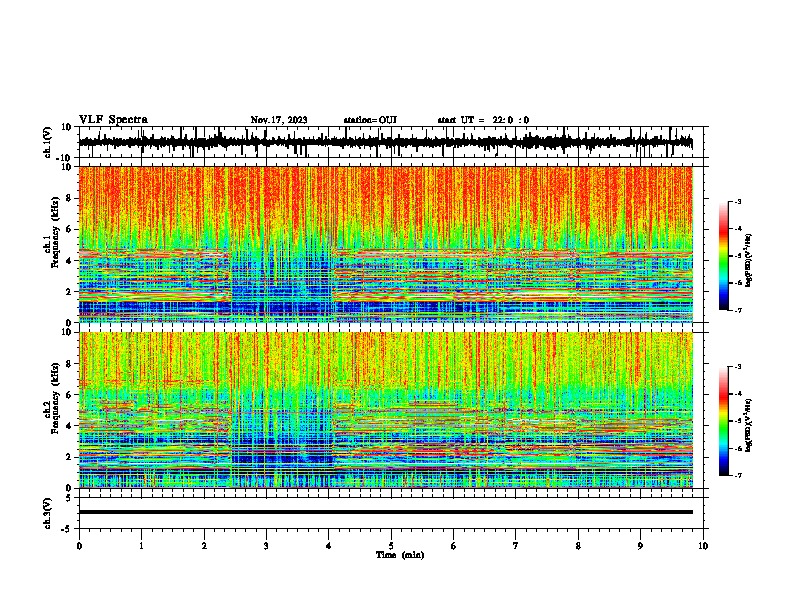Click the "7" tick on the time axis

click(516, 546)
